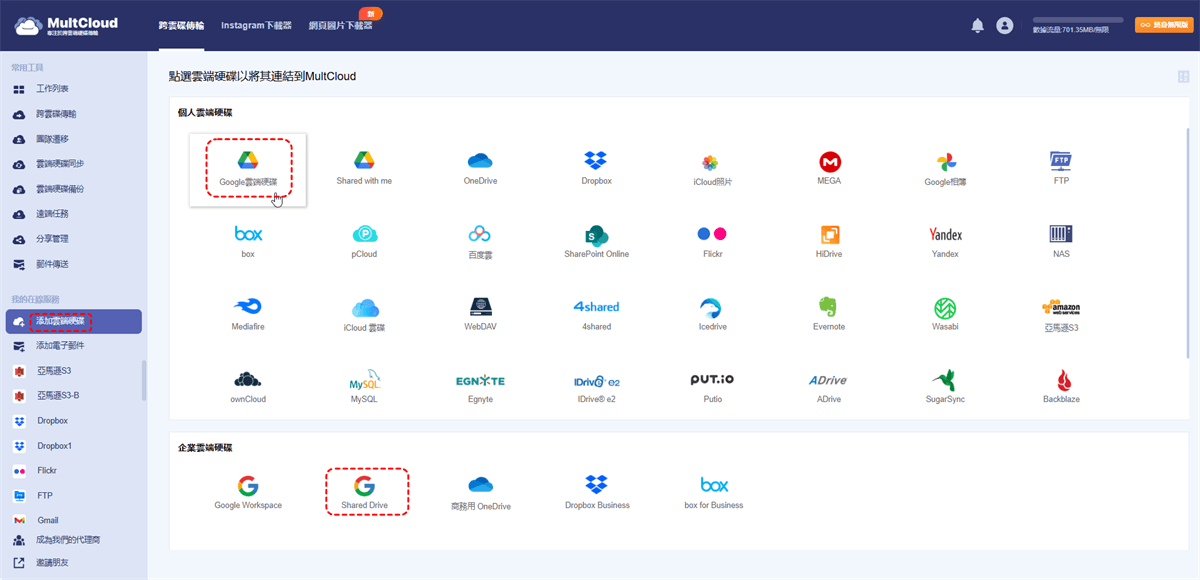Choose the Yandex service
1200x580 pixels.
click(x=945, y=241)
